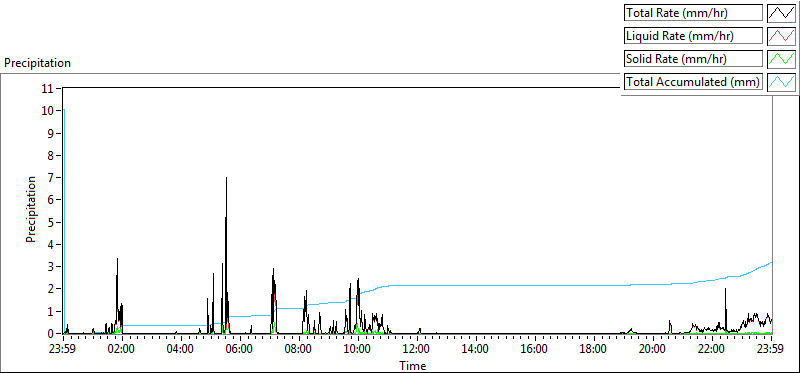Image resolution: width=800 pixels, height=373 pixels.
Task: Click the Total Accumulated blue line icon
Action: pyautogui.click(x=781, y=82)
